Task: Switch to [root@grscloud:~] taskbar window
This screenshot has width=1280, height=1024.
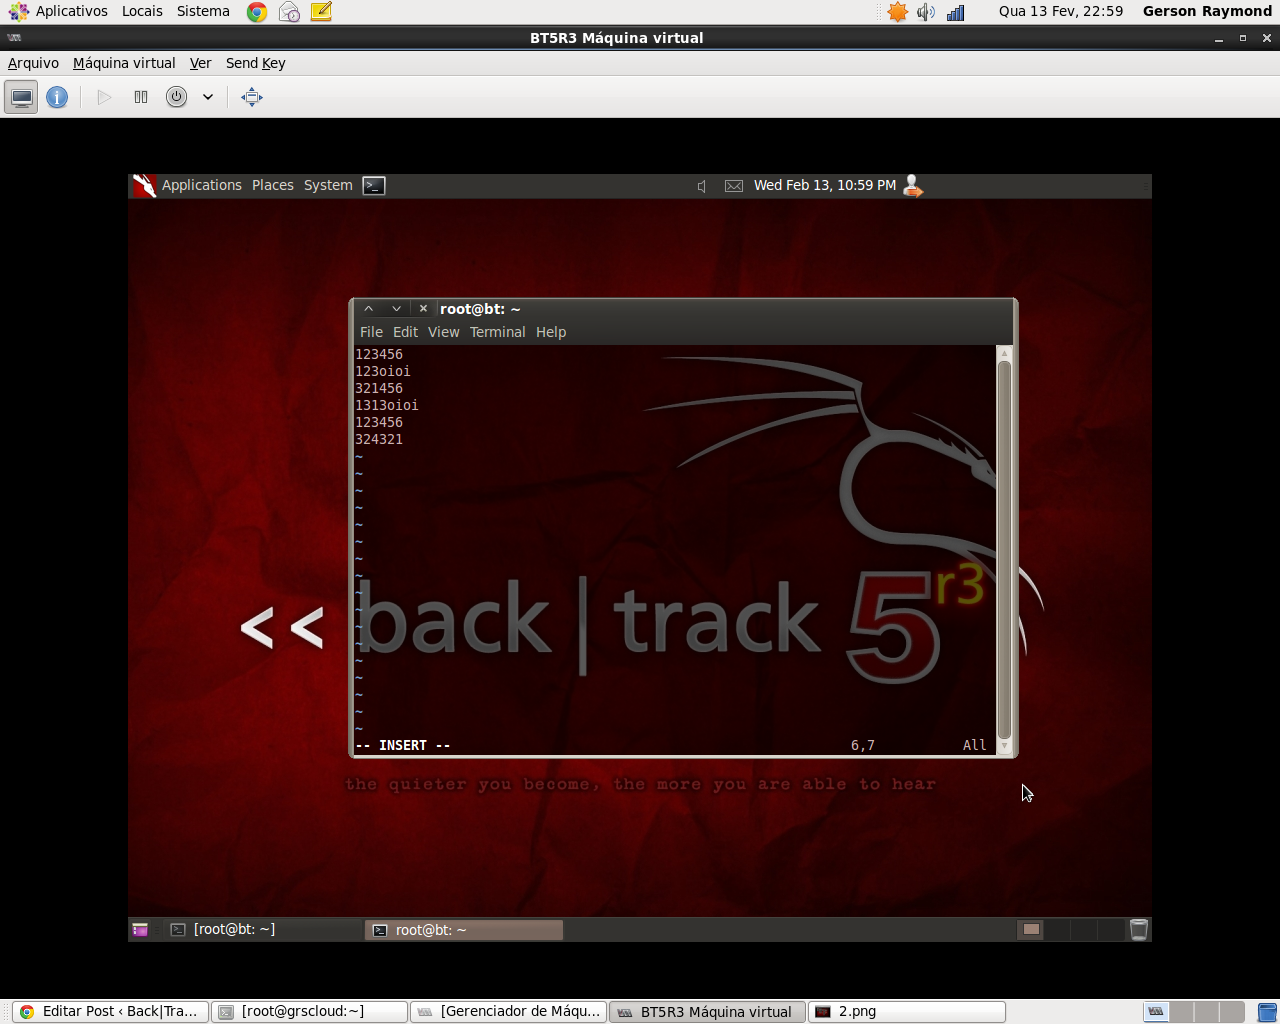Action: coord(310,1011)
